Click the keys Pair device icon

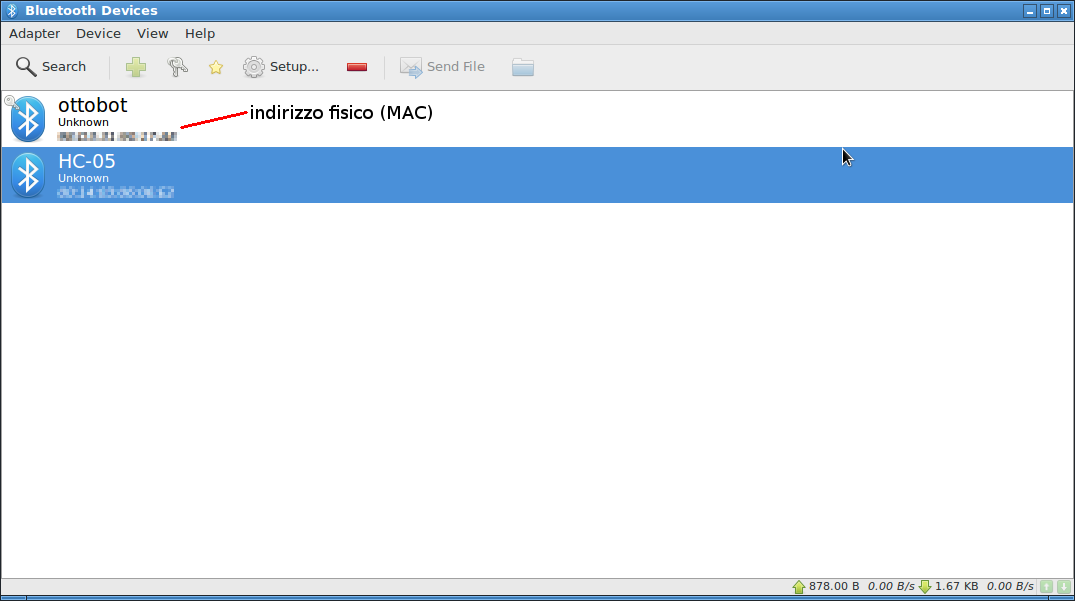pyautogui.click(x=177, y=66)
